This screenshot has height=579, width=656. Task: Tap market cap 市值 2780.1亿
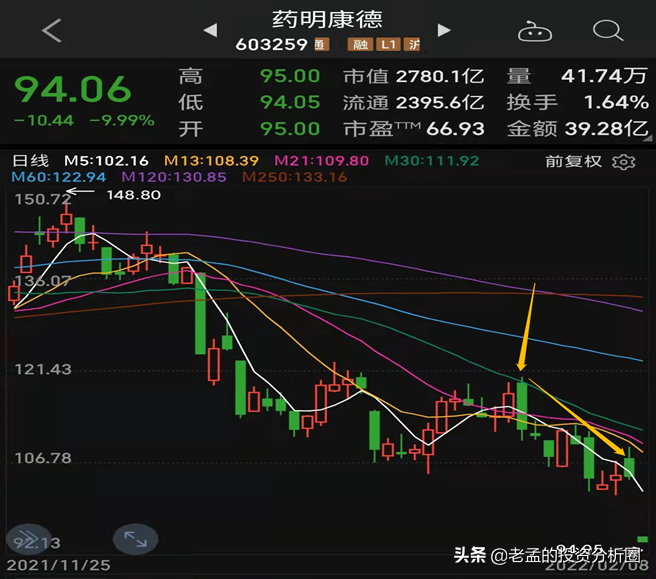(414, 76)
